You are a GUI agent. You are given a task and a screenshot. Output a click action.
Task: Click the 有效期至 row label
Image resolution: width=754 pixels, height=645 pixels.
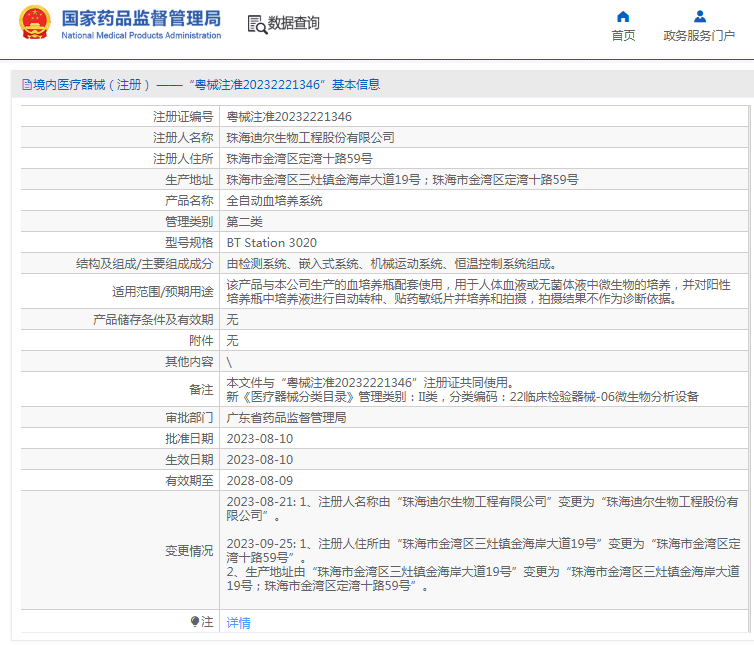point(189,481)
